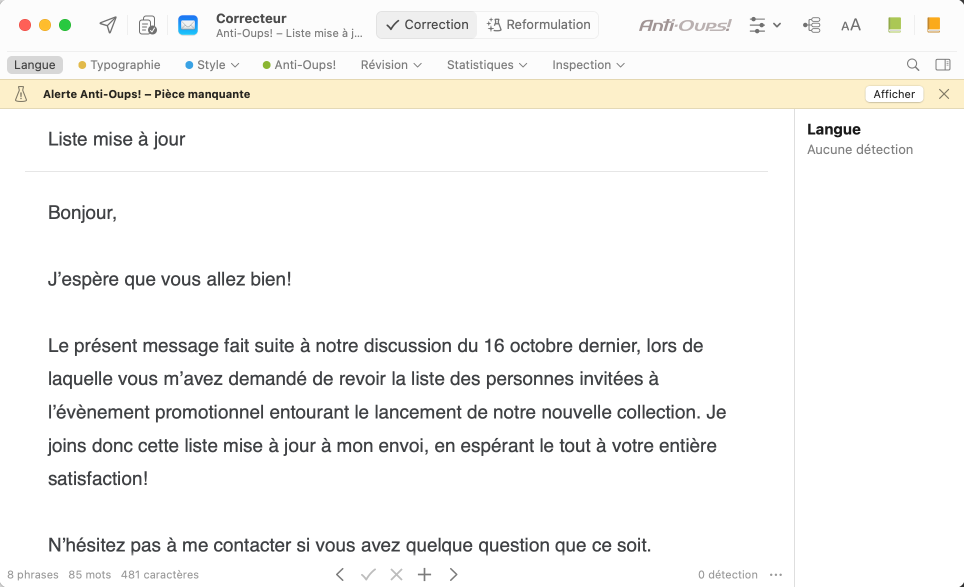Click the more options ellipsis
The width and height of the screenshot is (964, 587).
[776, 575]
